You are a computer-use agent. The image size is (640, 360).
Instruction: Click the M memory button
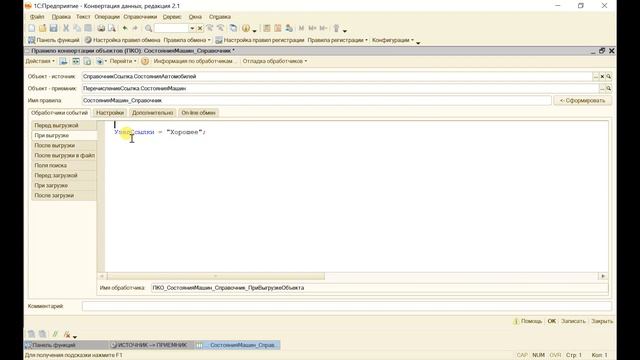pyautogui.click(x=301, y=28)
